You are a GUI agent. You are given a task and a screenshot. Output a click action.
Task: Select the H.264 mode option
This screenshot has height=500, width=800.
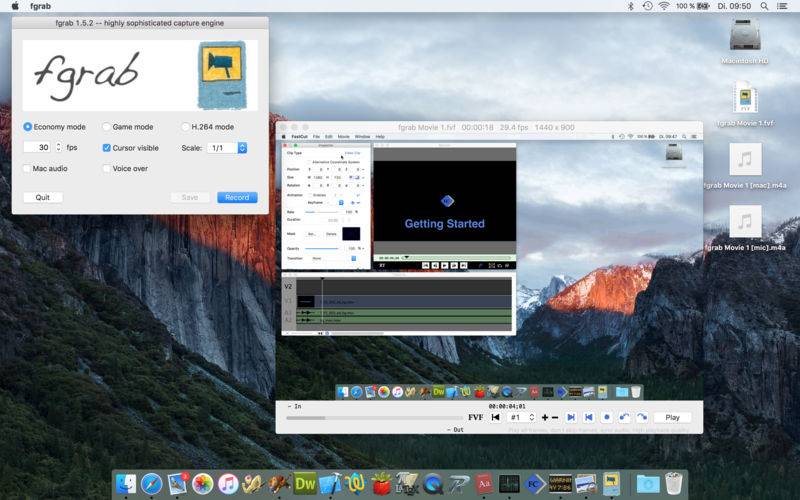[x=186, y=127]
